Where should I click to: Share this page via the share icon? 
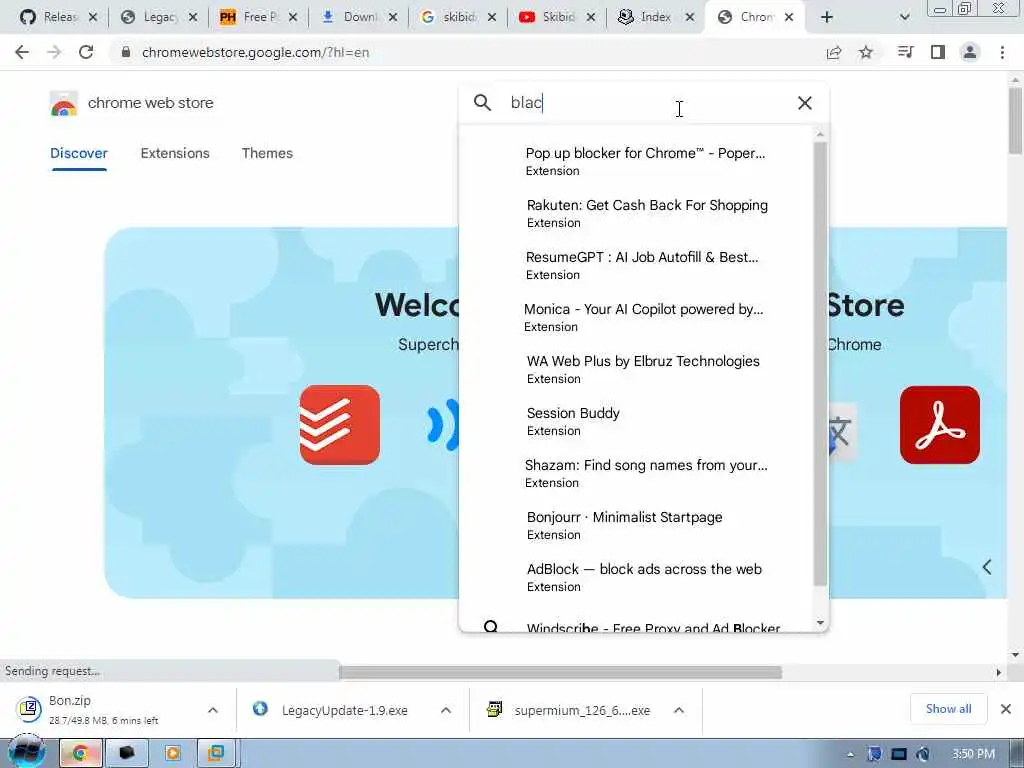(834, 52)
